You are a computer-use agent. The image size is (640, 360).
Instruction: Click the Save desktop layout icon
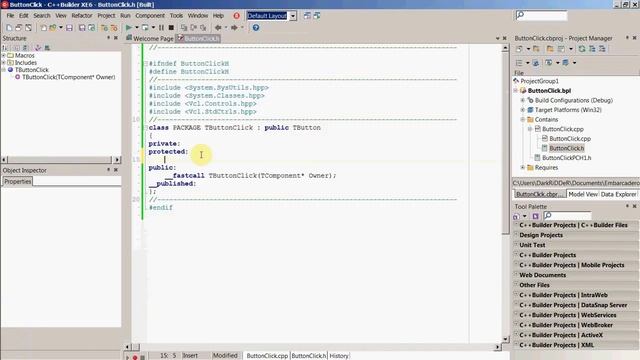[307, 16]
